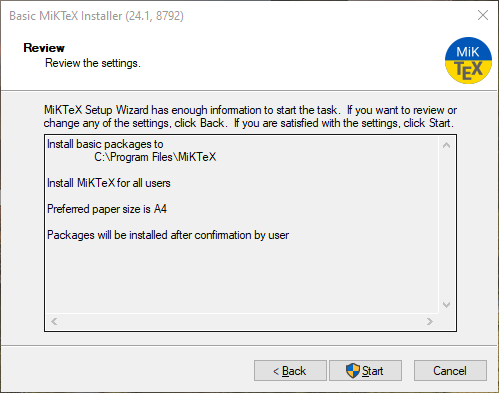Click the installer title bar text

click(x=96, y=16)
